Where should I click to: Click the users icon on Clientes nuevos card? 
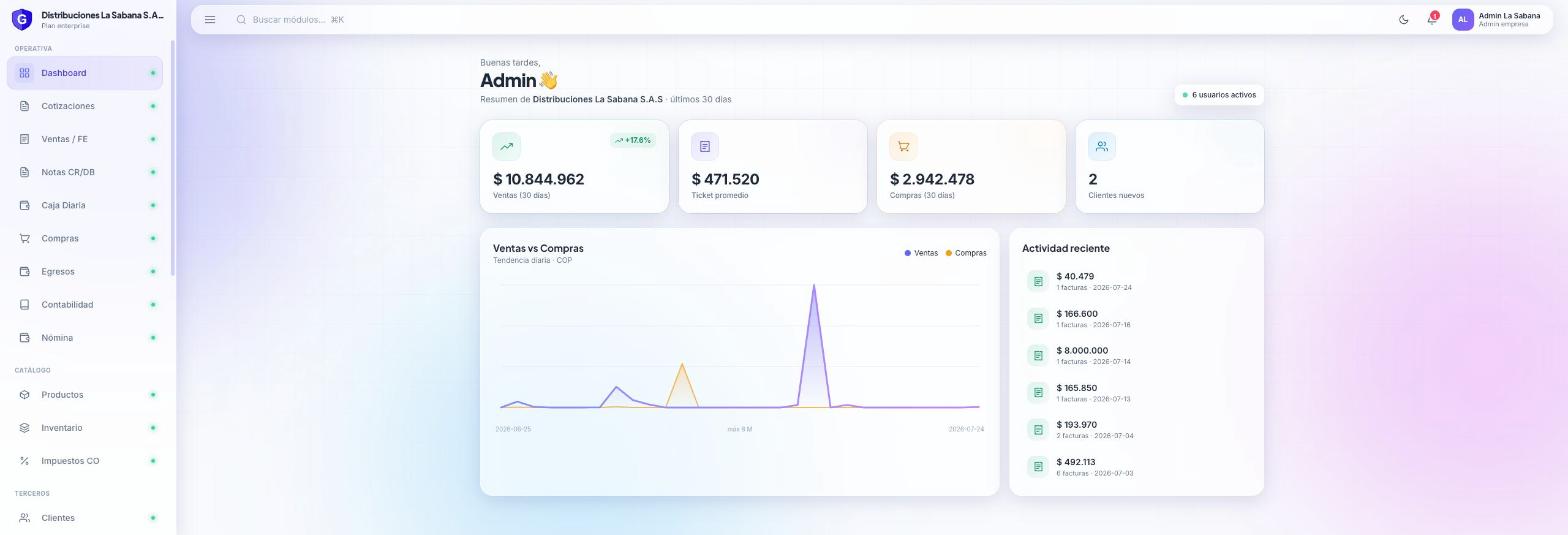coord(1102,146)
